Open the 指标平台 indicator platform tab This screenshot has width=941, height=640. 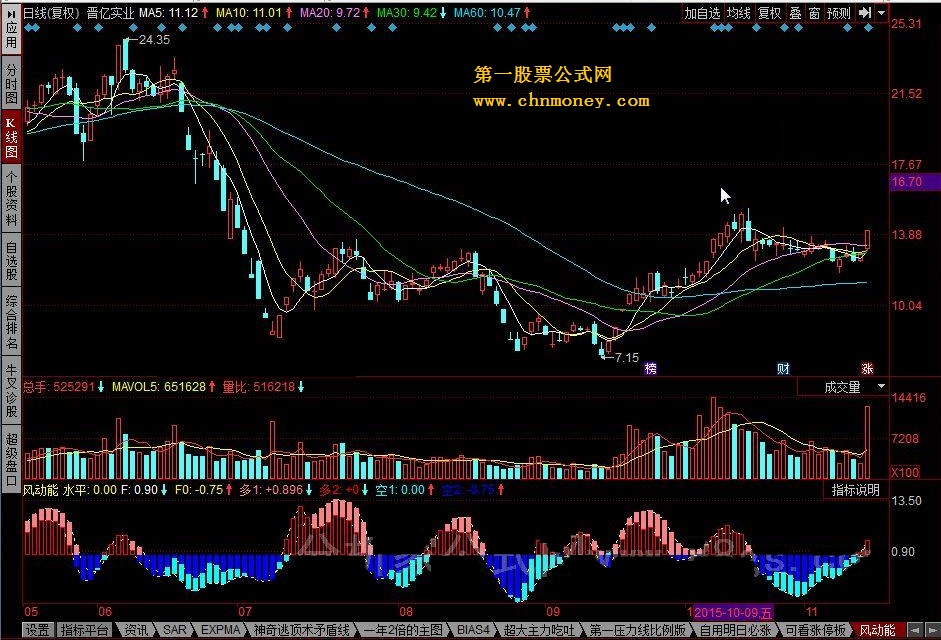click(85, 630)
